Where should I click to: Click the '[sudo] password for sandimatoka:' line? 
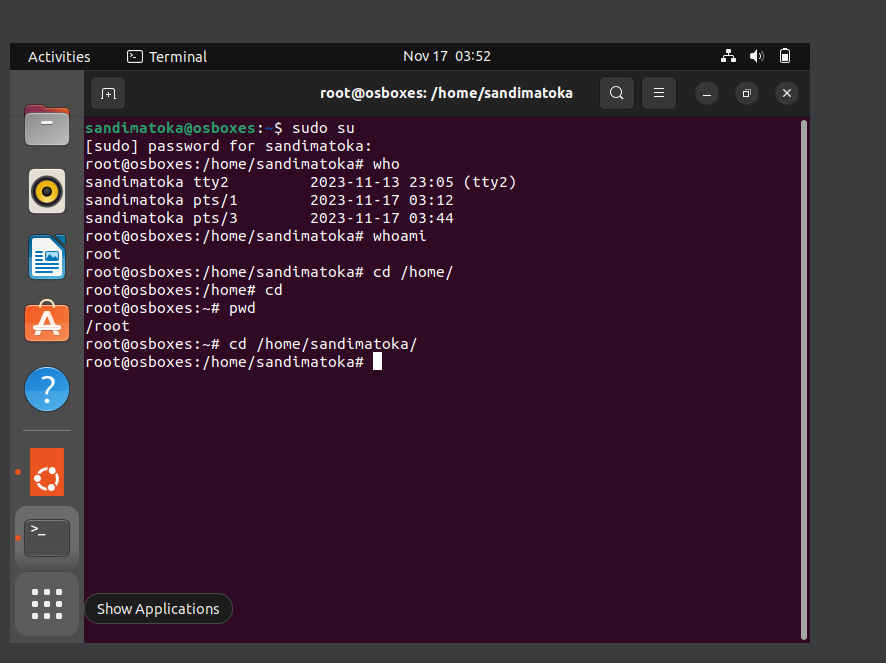[228, 146]
